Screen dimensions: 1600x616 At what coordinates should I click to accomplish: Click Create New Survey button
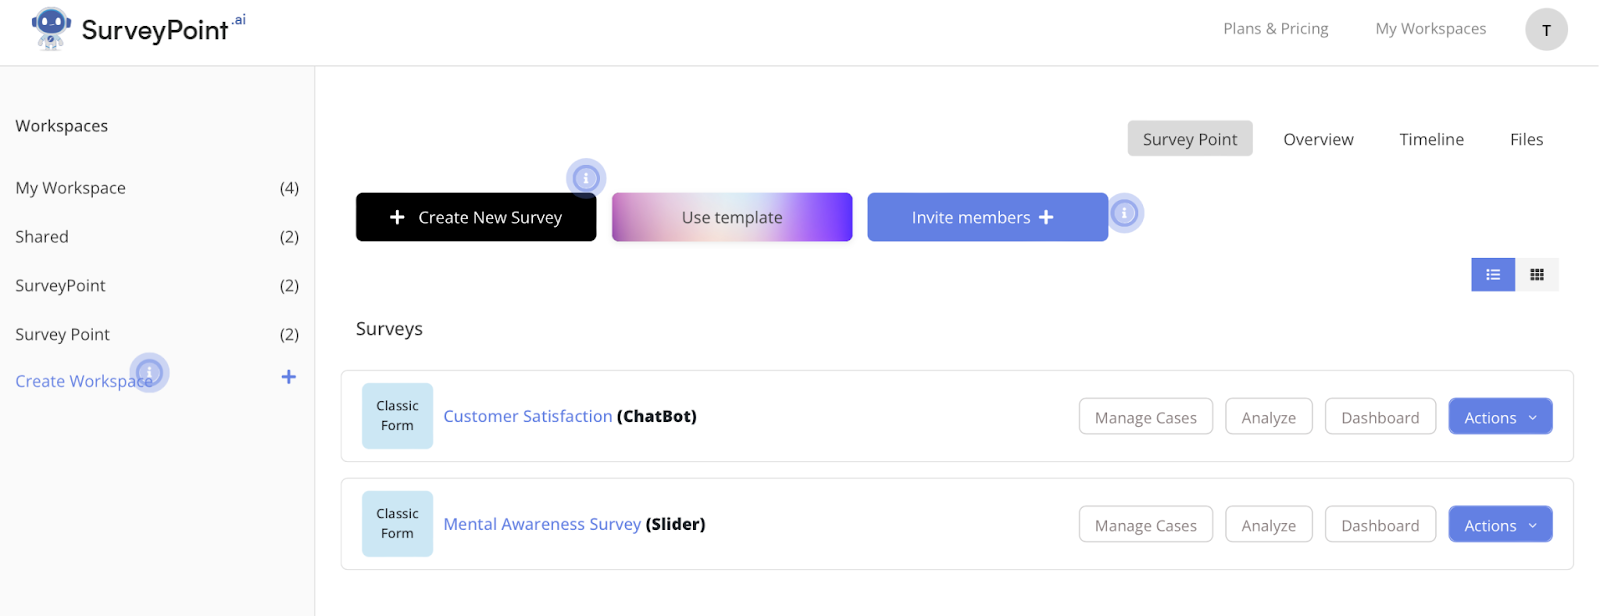point(476,217)
